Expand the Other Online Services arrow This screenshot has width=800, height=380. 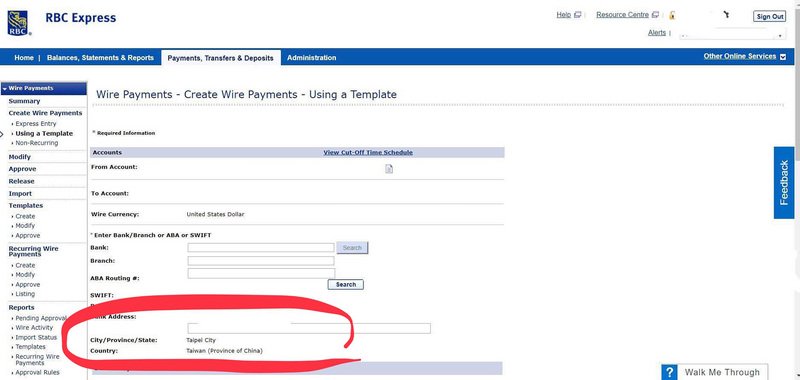[783, 57]
